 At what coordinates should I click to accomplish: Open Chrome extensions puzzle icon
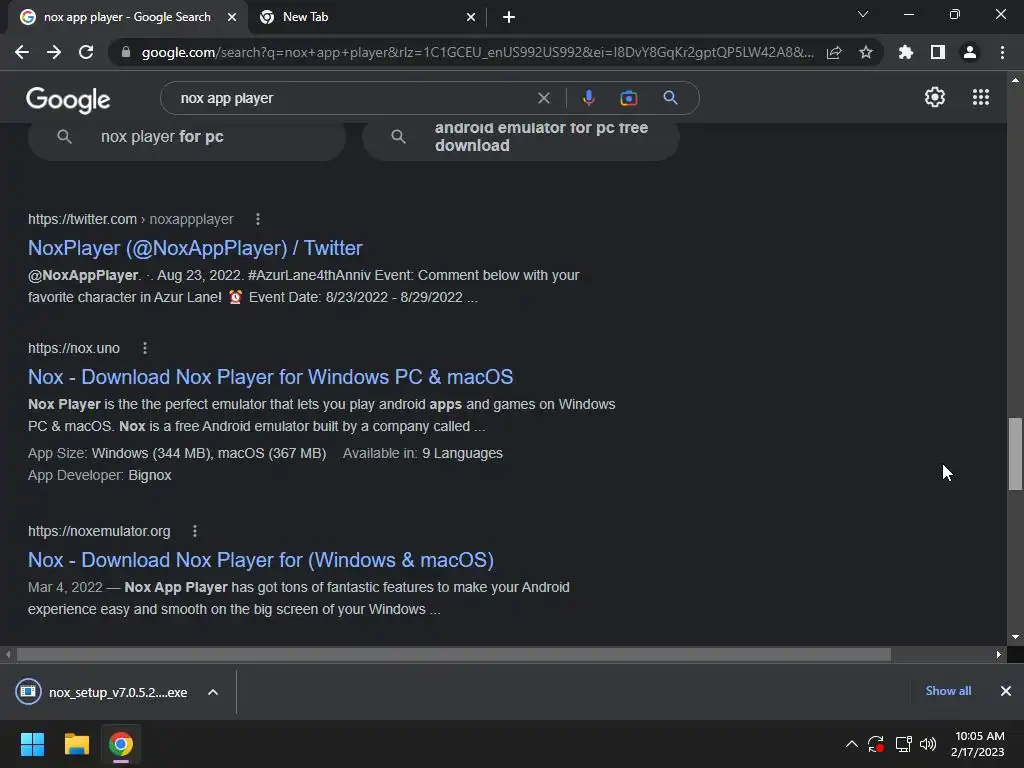click(x=906, y=52)
